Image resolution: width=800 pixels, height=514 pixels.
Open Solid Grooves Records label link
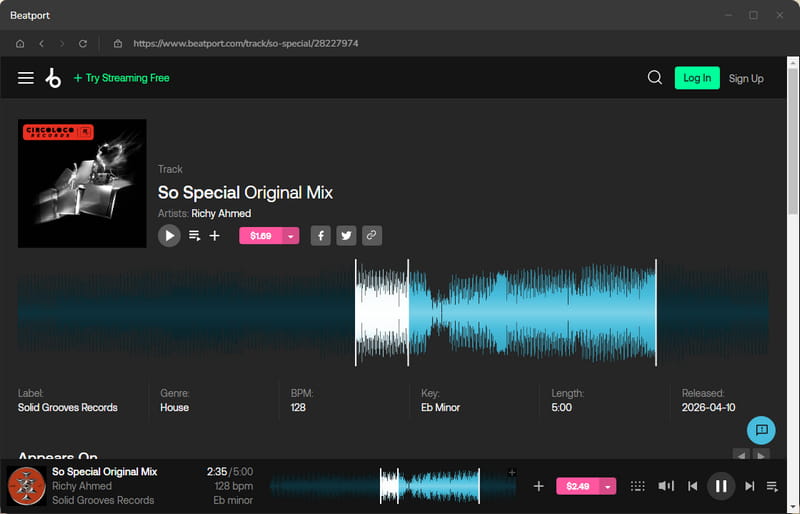pos(68,407)
